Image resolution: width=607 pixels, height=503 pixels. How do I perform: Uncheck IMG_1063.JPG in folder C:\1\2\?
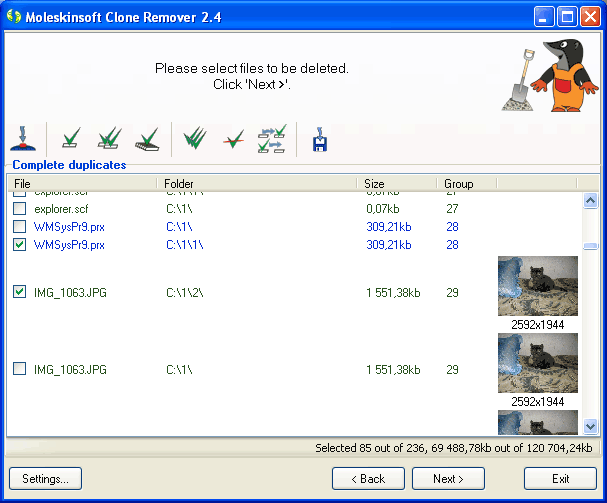tap(19, 292)
